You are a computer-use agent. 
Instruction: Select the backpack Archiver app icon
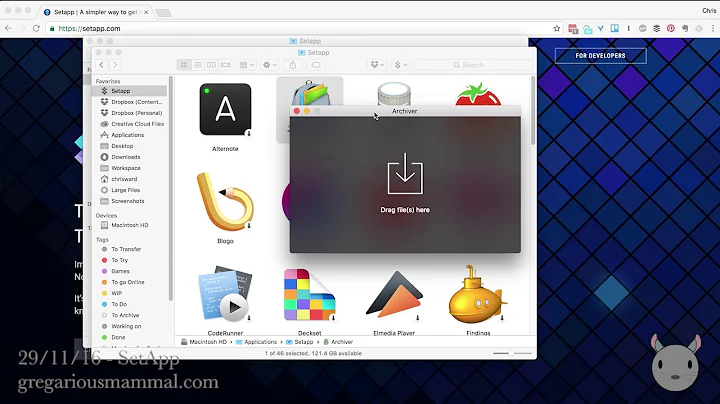310,93
